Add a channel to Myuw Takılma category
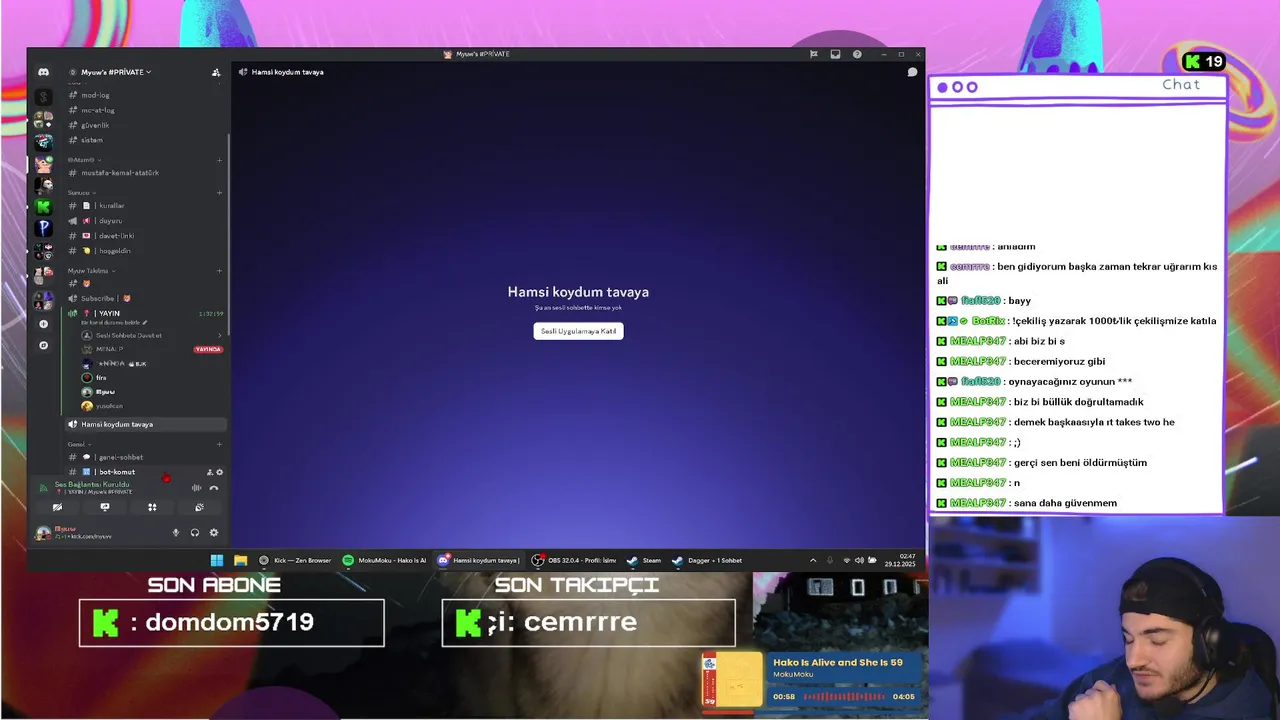 pos(220,271)
